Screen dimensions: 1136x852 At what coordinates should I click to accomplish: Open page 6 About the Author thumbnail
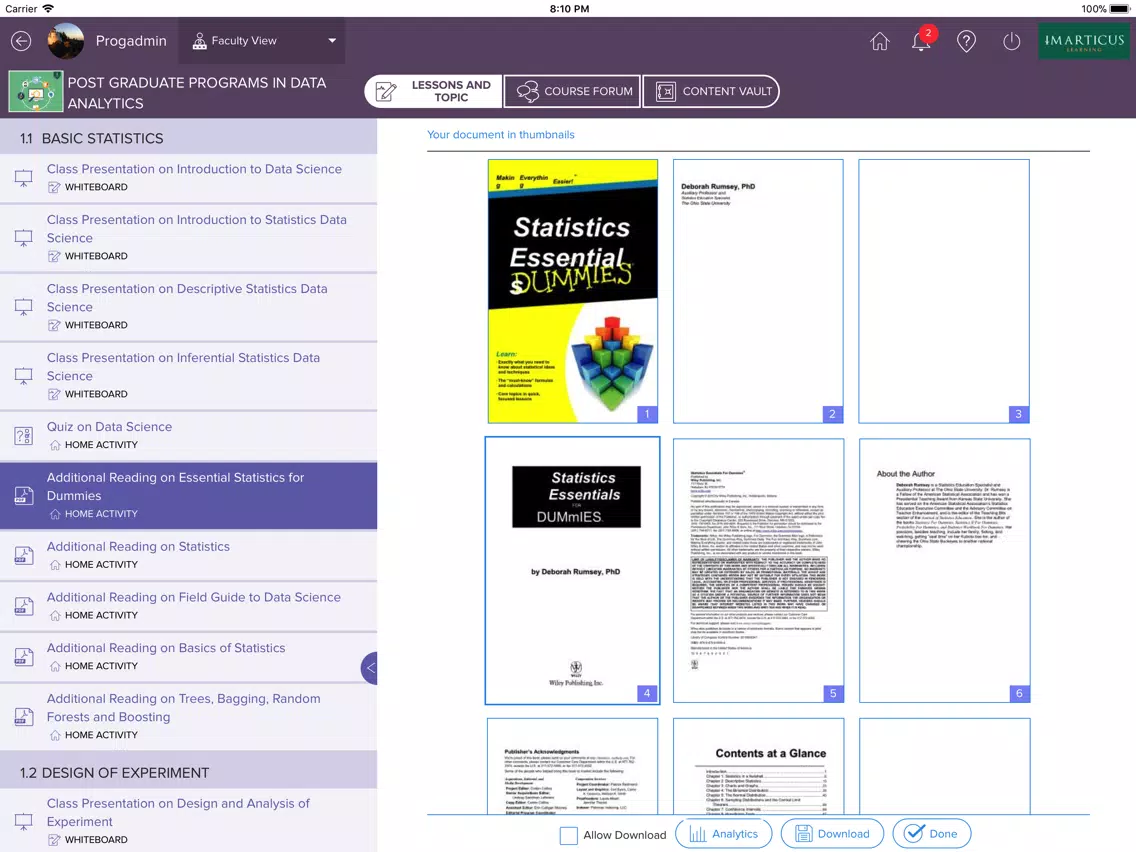[x=944, y=570]
